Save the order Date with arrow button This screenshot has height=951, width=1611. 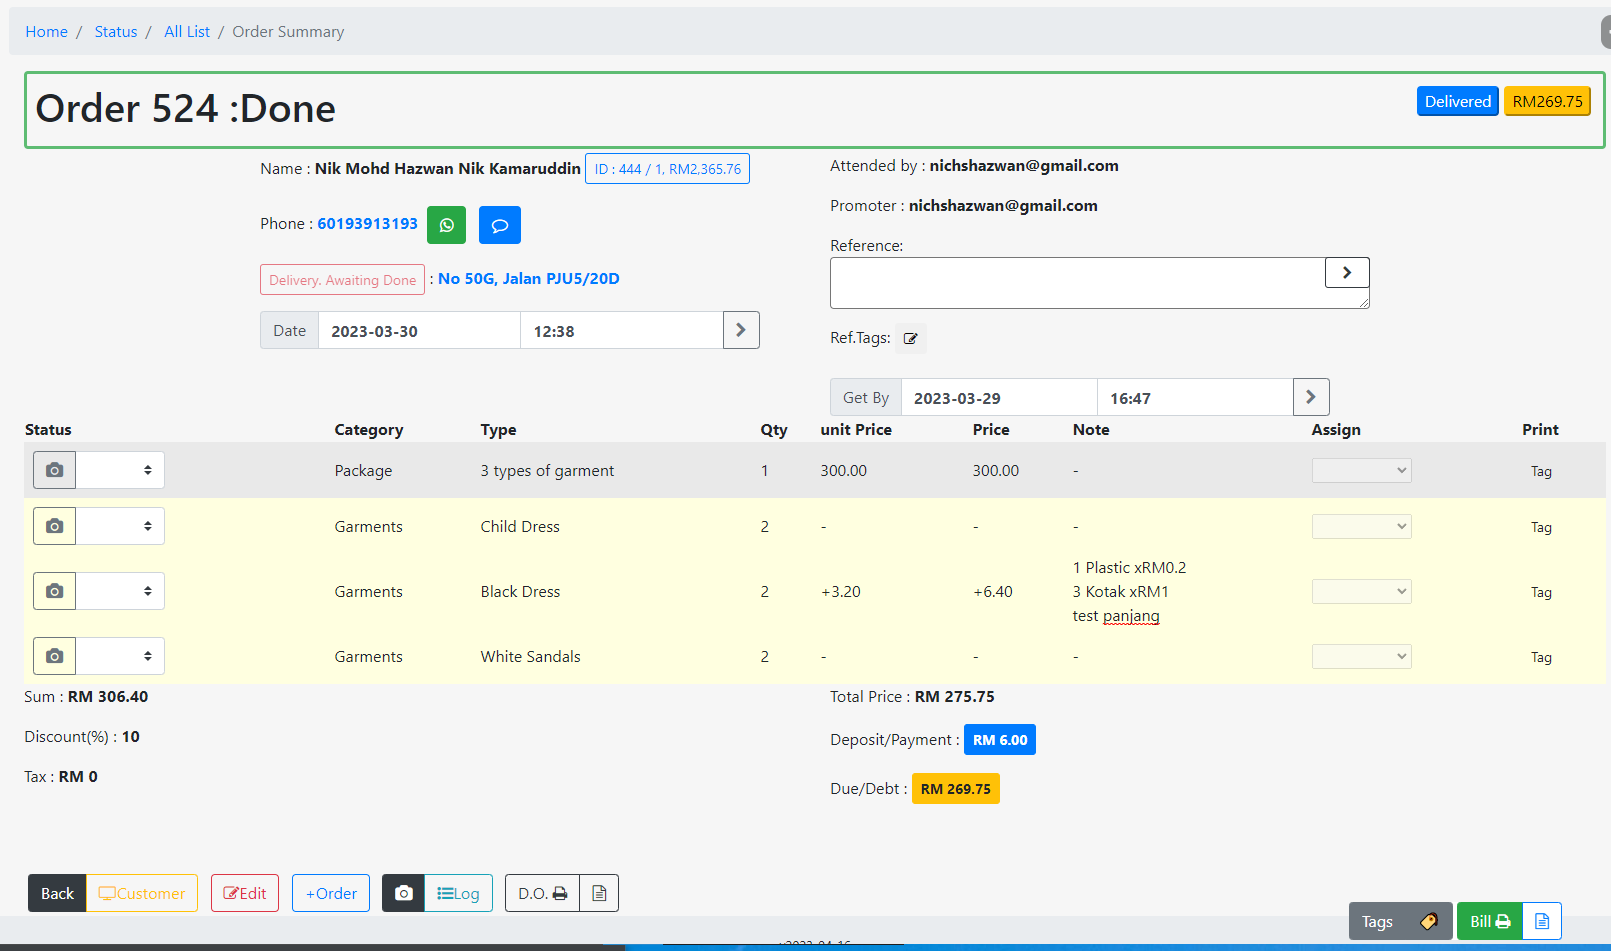point(741,330)
